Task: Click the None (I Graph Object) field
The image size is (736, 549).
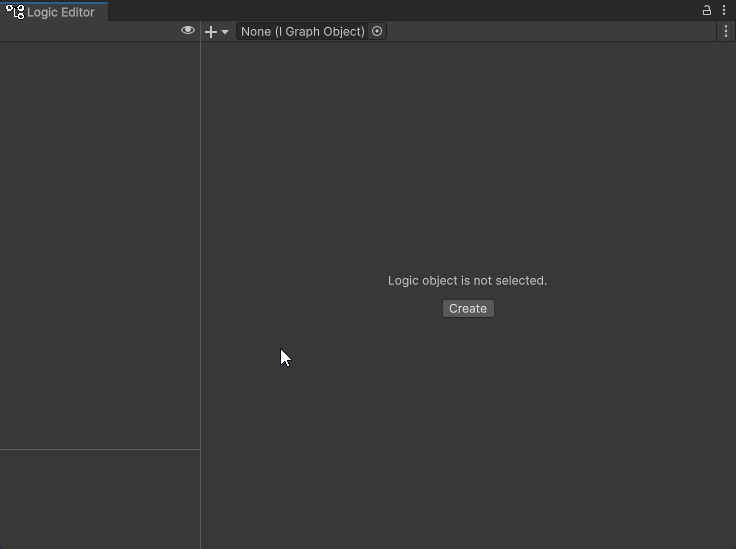Action: pos(311,31)
